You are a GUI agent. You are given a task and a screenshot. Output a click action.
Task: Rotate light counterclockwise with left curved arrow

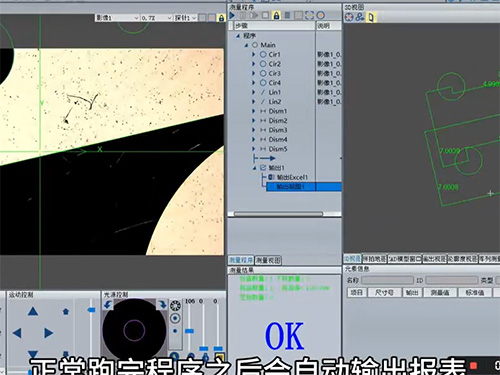tap(107, 304)
